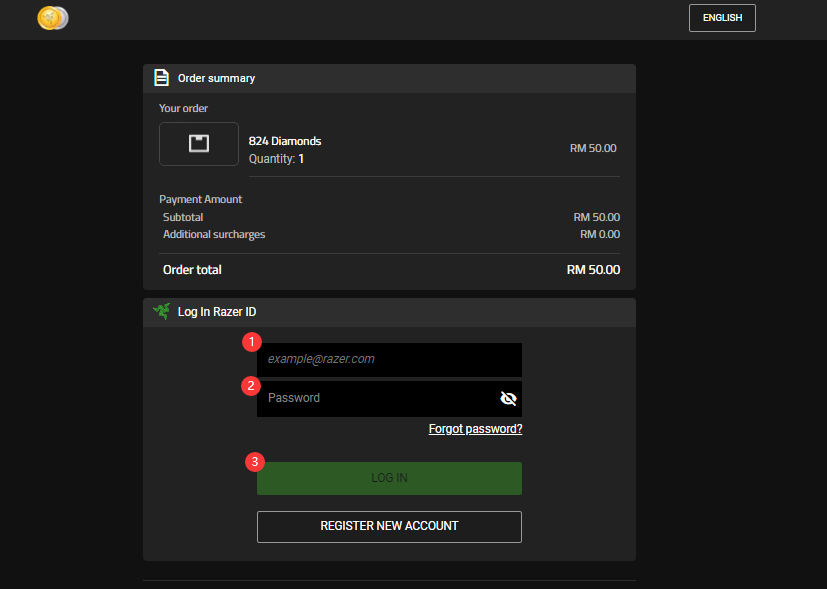
Task: Click the Additional surcharges row label
Action: tap(214, 234)
